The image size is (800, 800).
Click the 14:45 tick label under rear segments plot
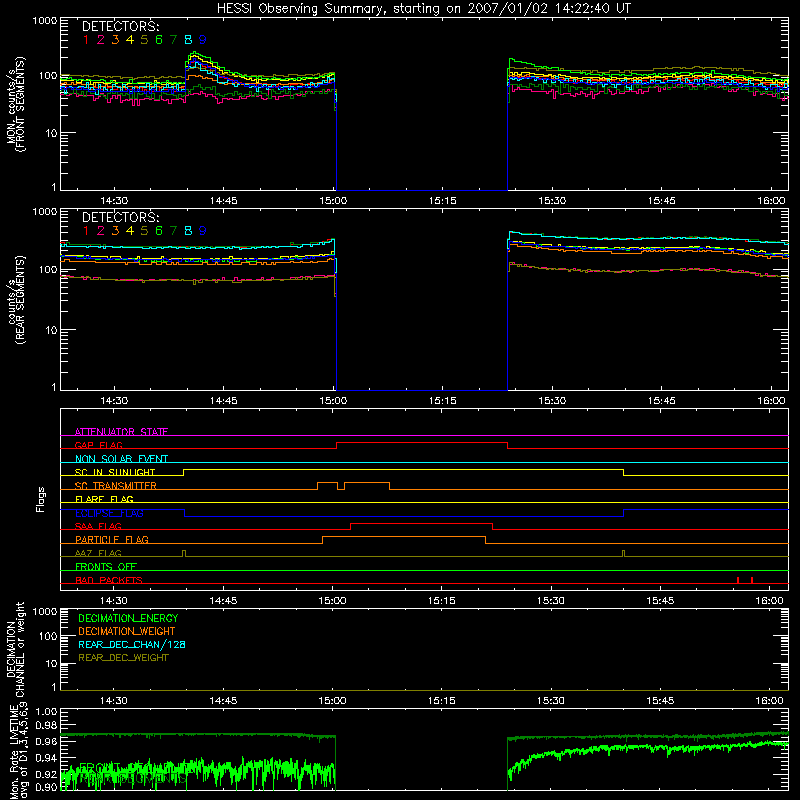[223, 401]
